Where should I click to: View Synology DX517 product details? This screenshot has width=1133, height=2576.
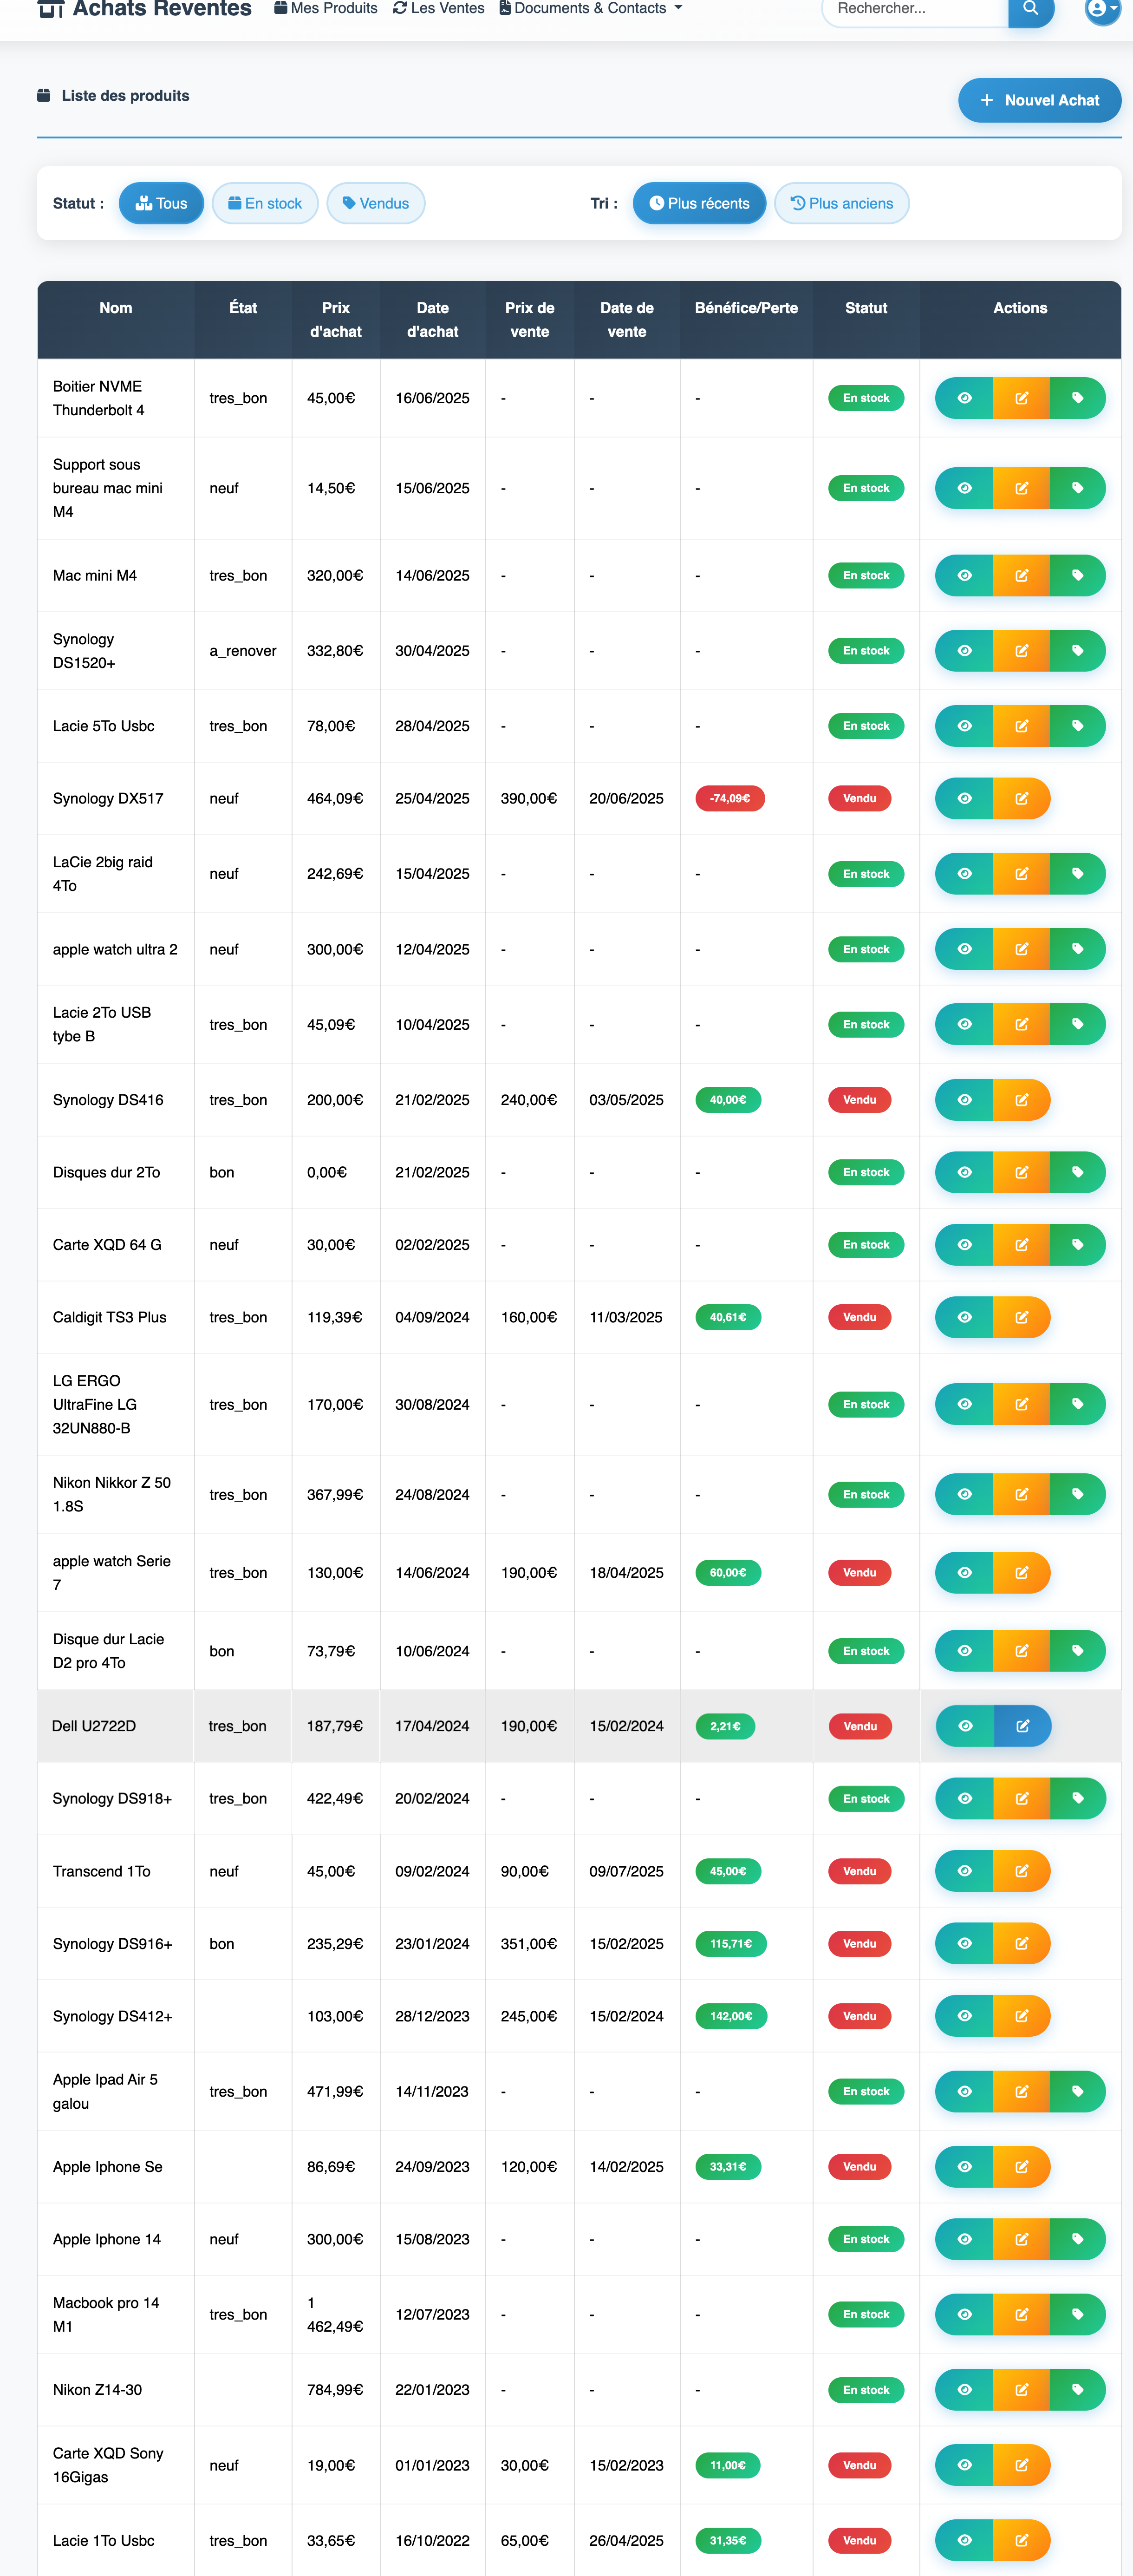(964, 798)
